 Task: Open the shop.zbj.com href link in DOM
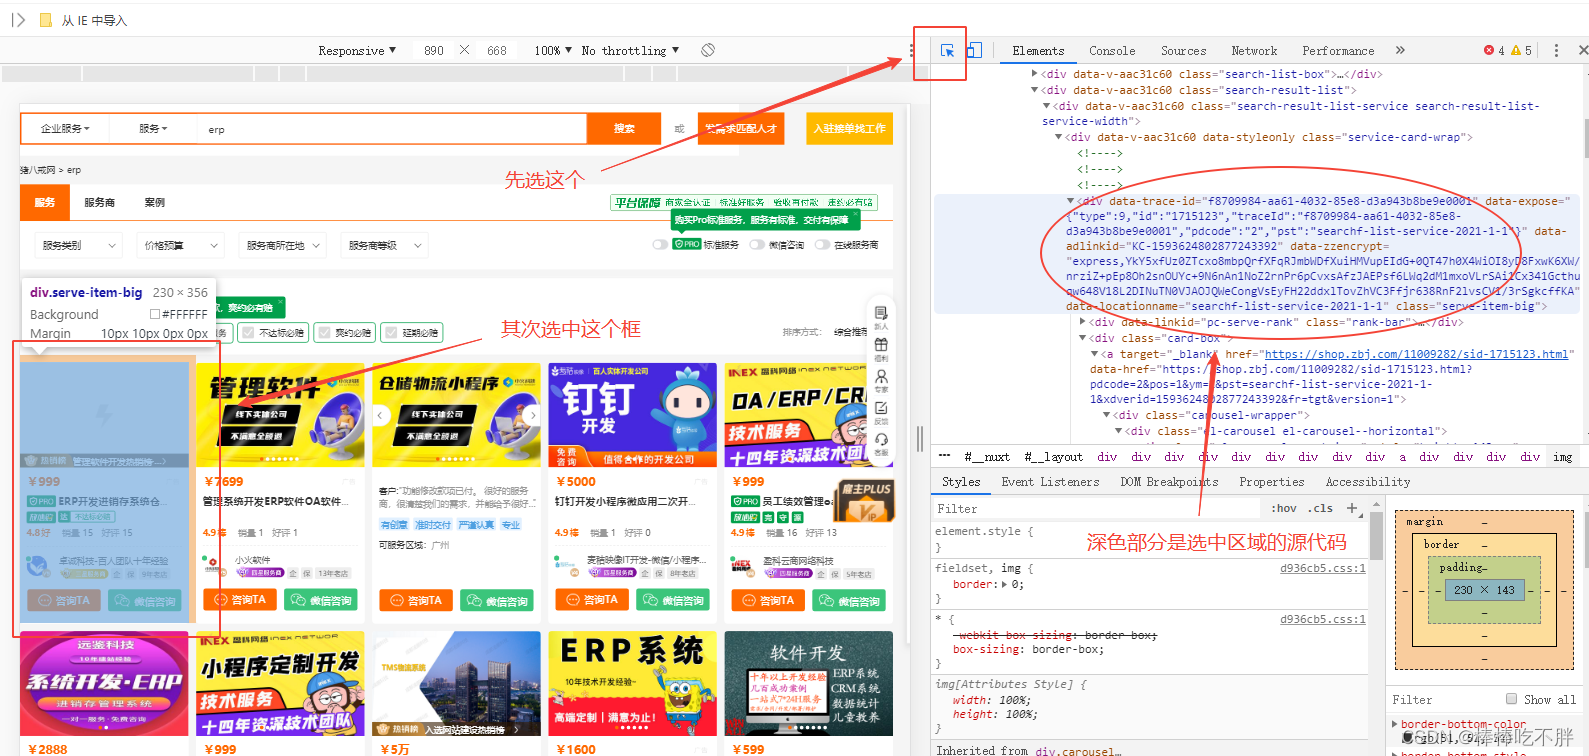point(1416,354)
